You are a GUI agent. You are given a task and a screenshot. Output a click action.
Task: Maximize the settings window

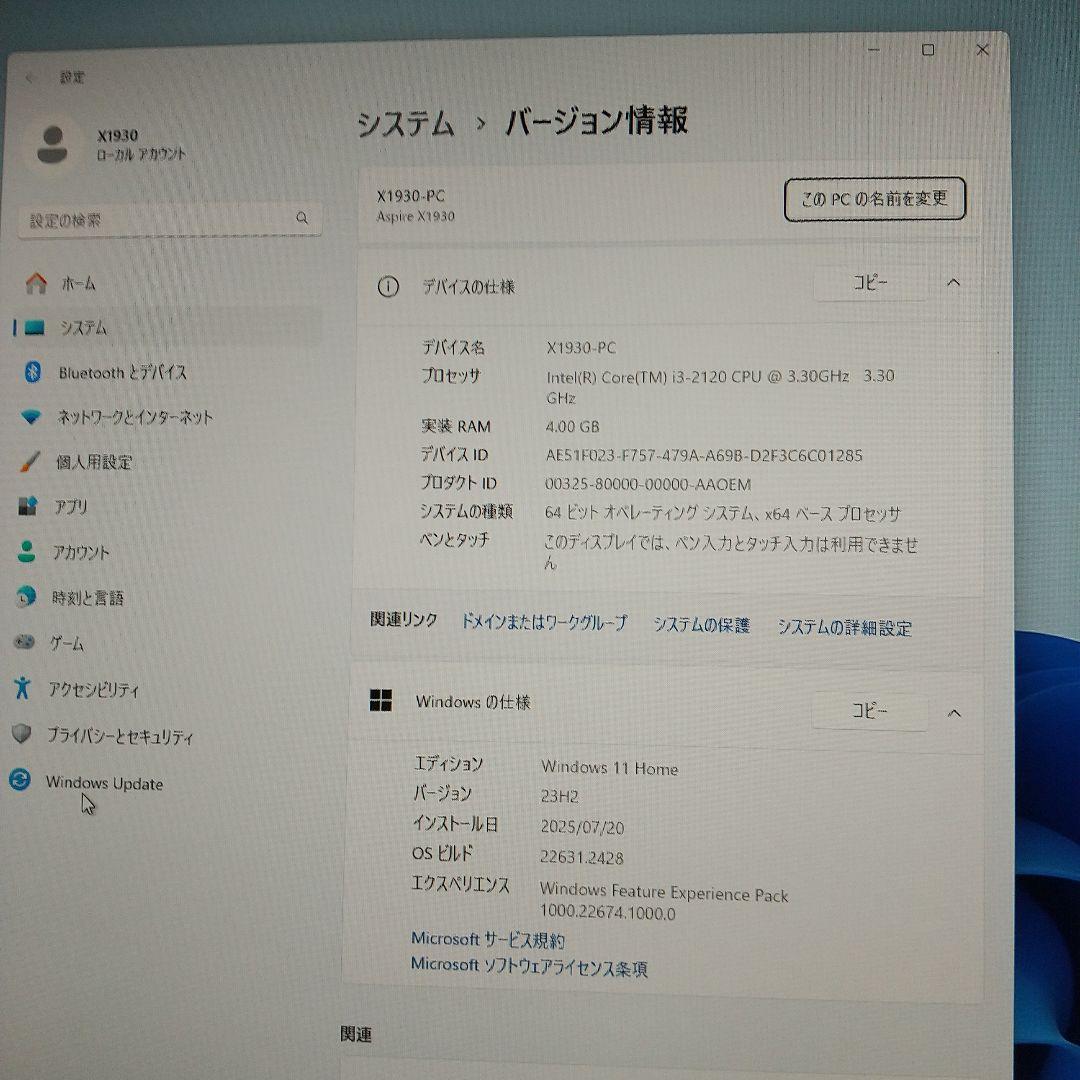pos(928,50)
